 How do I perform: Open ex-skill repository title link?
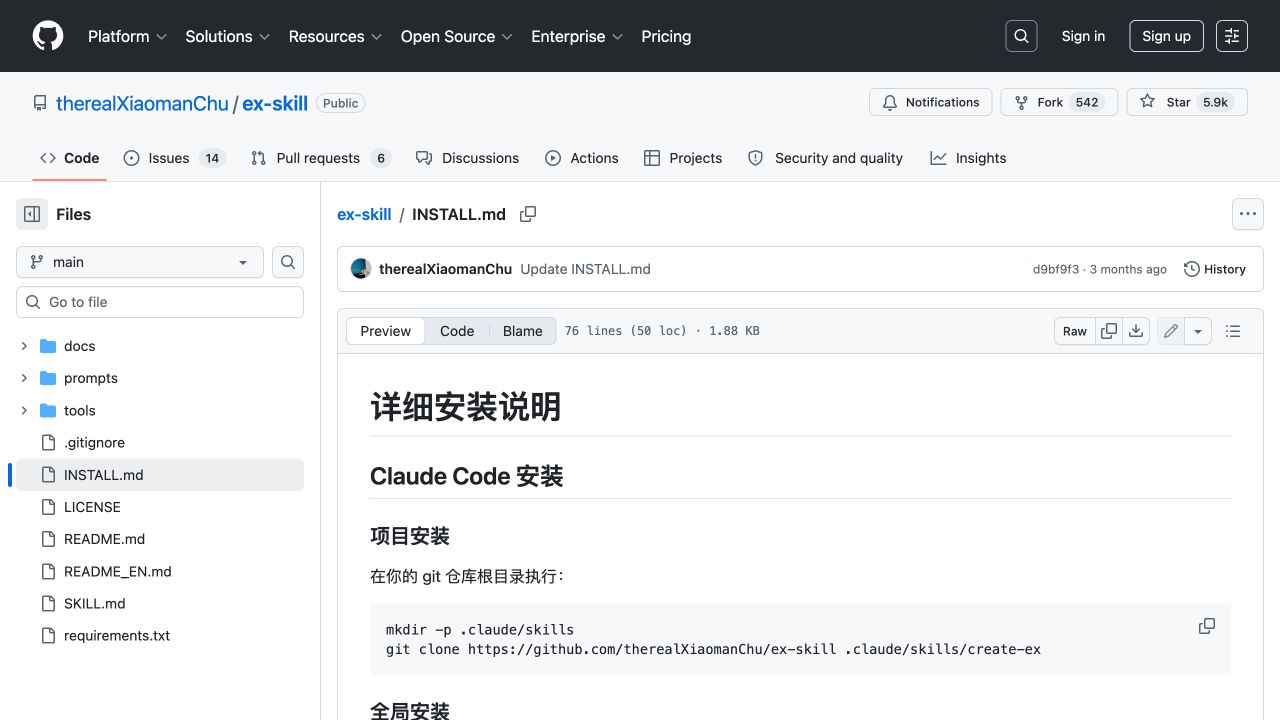tap(275, 103)
